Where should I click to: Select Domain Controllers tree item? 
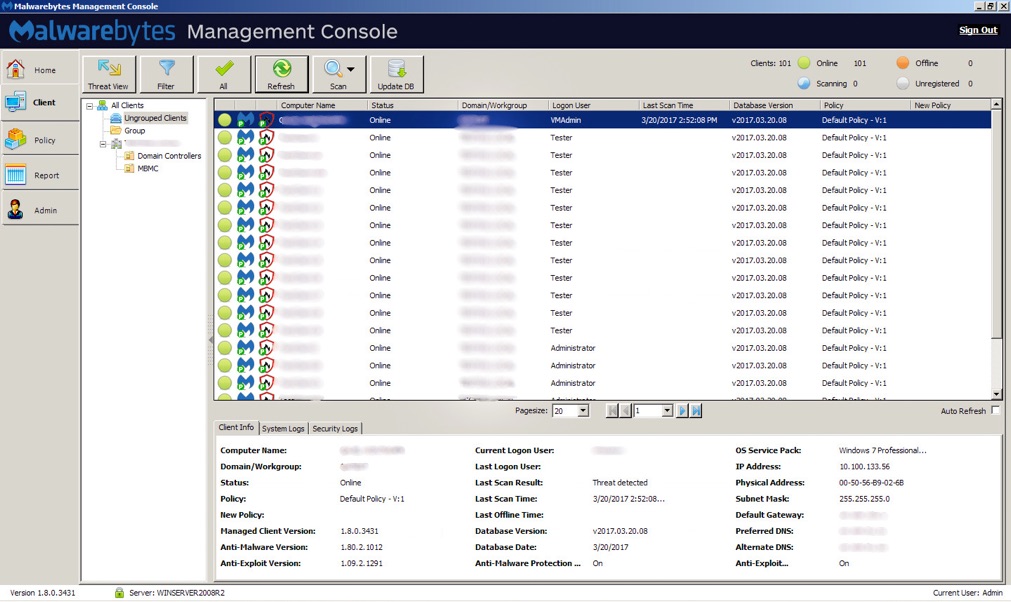(x=169, y=156)
